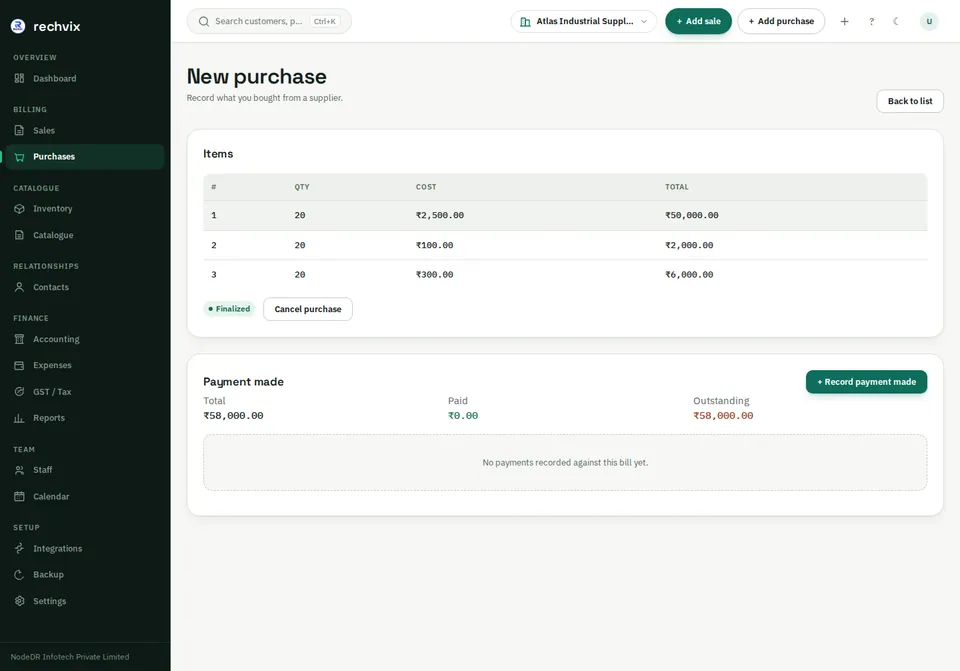Click the ₹300.00 cost cell
The width and height of the screenshot is (960, 671).
(x=435, y=275)
